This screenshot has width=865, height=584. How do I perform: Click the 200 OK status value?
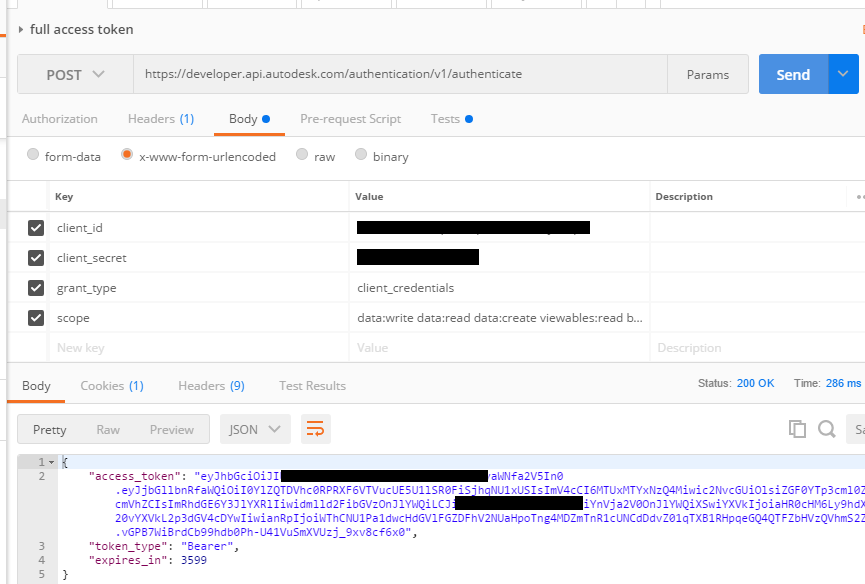click(x=755, y=383)
